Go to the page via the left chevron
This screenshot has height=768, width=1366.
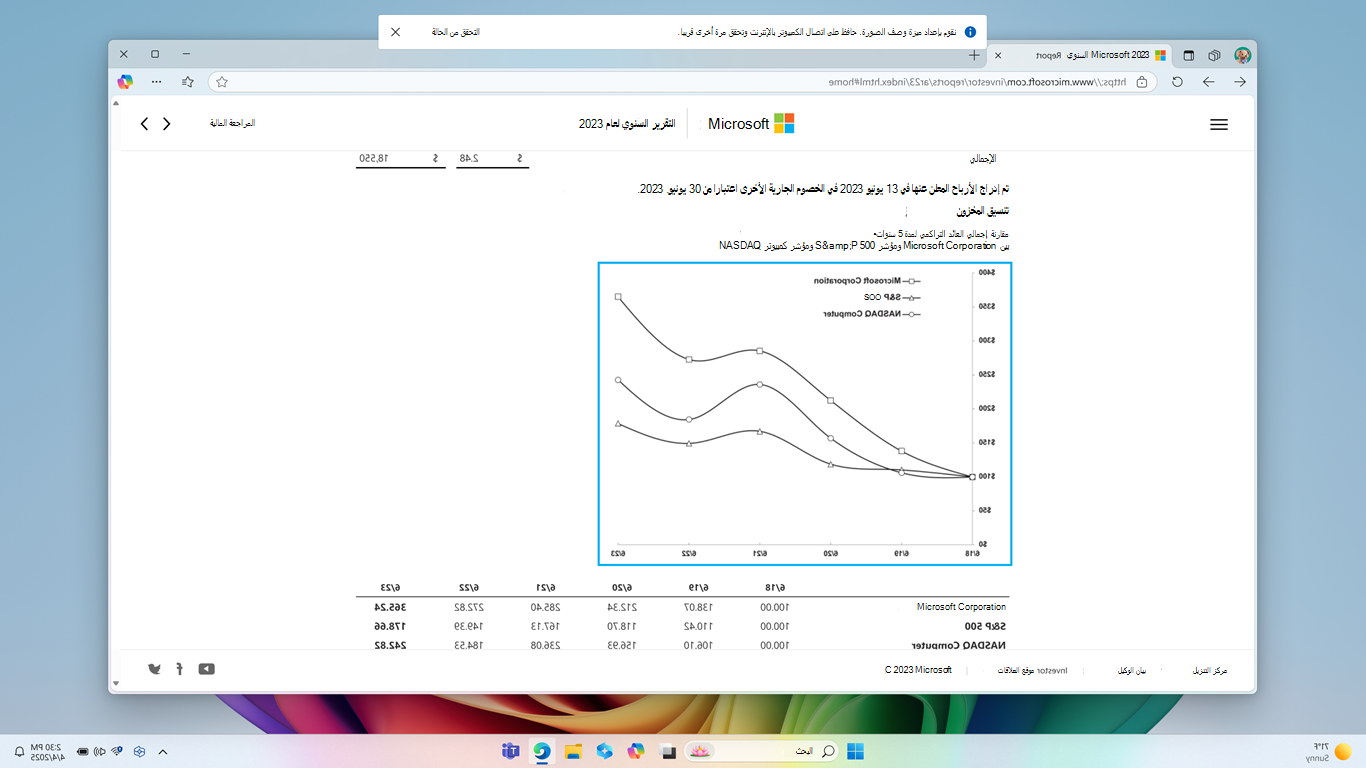pos(144,124)
